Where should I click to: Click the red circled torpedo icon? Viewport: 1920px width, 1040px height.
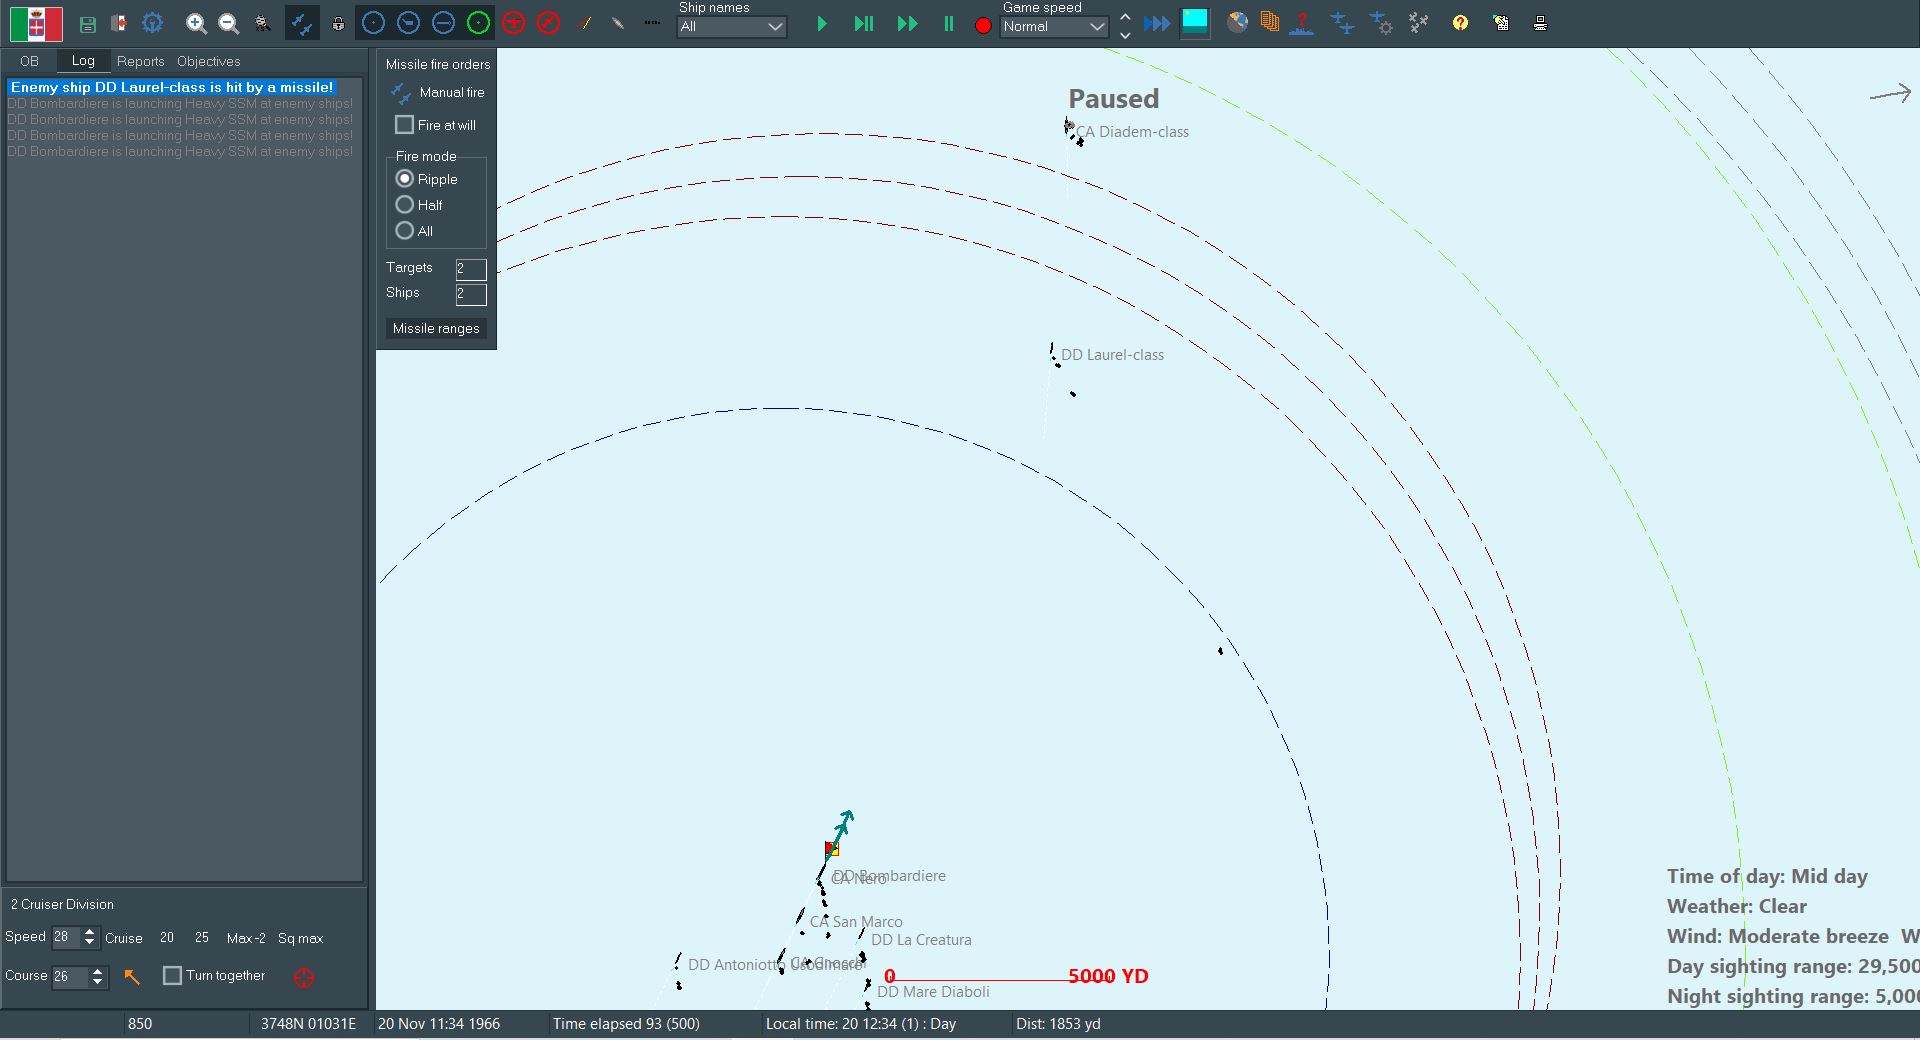[x=548, y=23]
